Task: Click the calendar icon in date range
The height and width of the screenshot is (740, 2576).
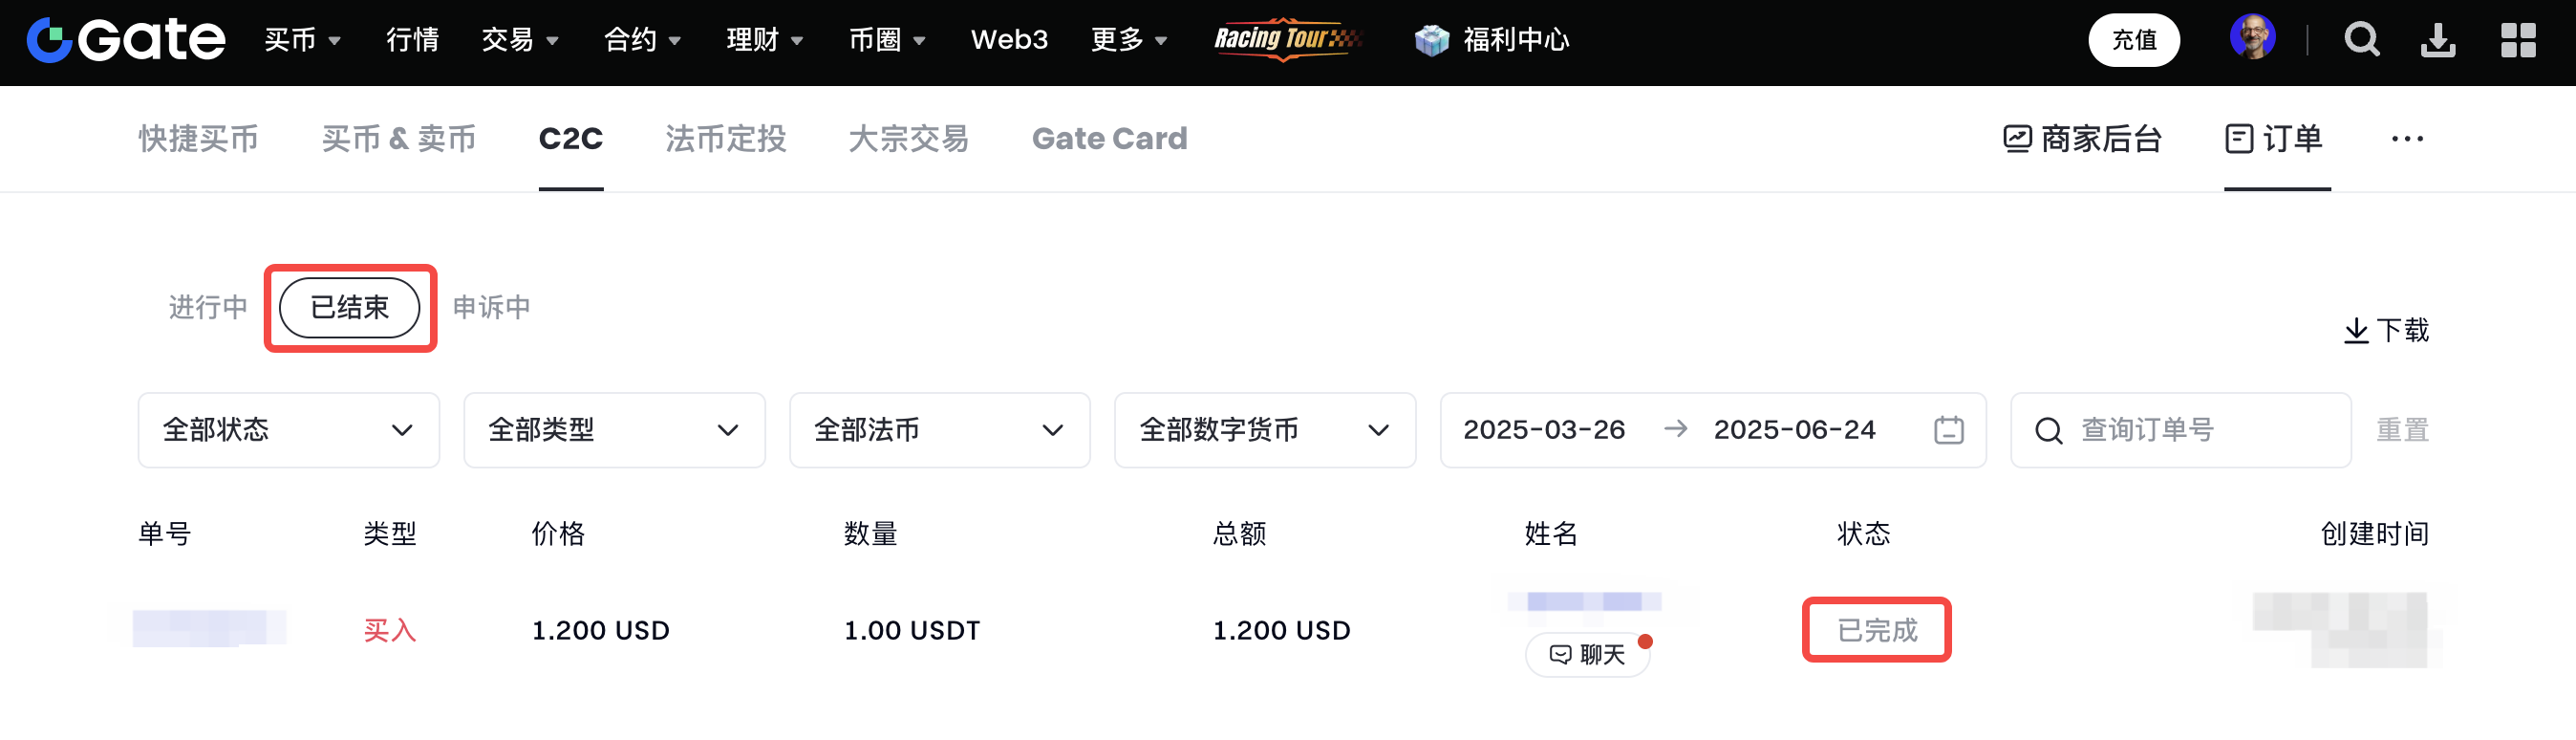Action: coord(1948,430)
